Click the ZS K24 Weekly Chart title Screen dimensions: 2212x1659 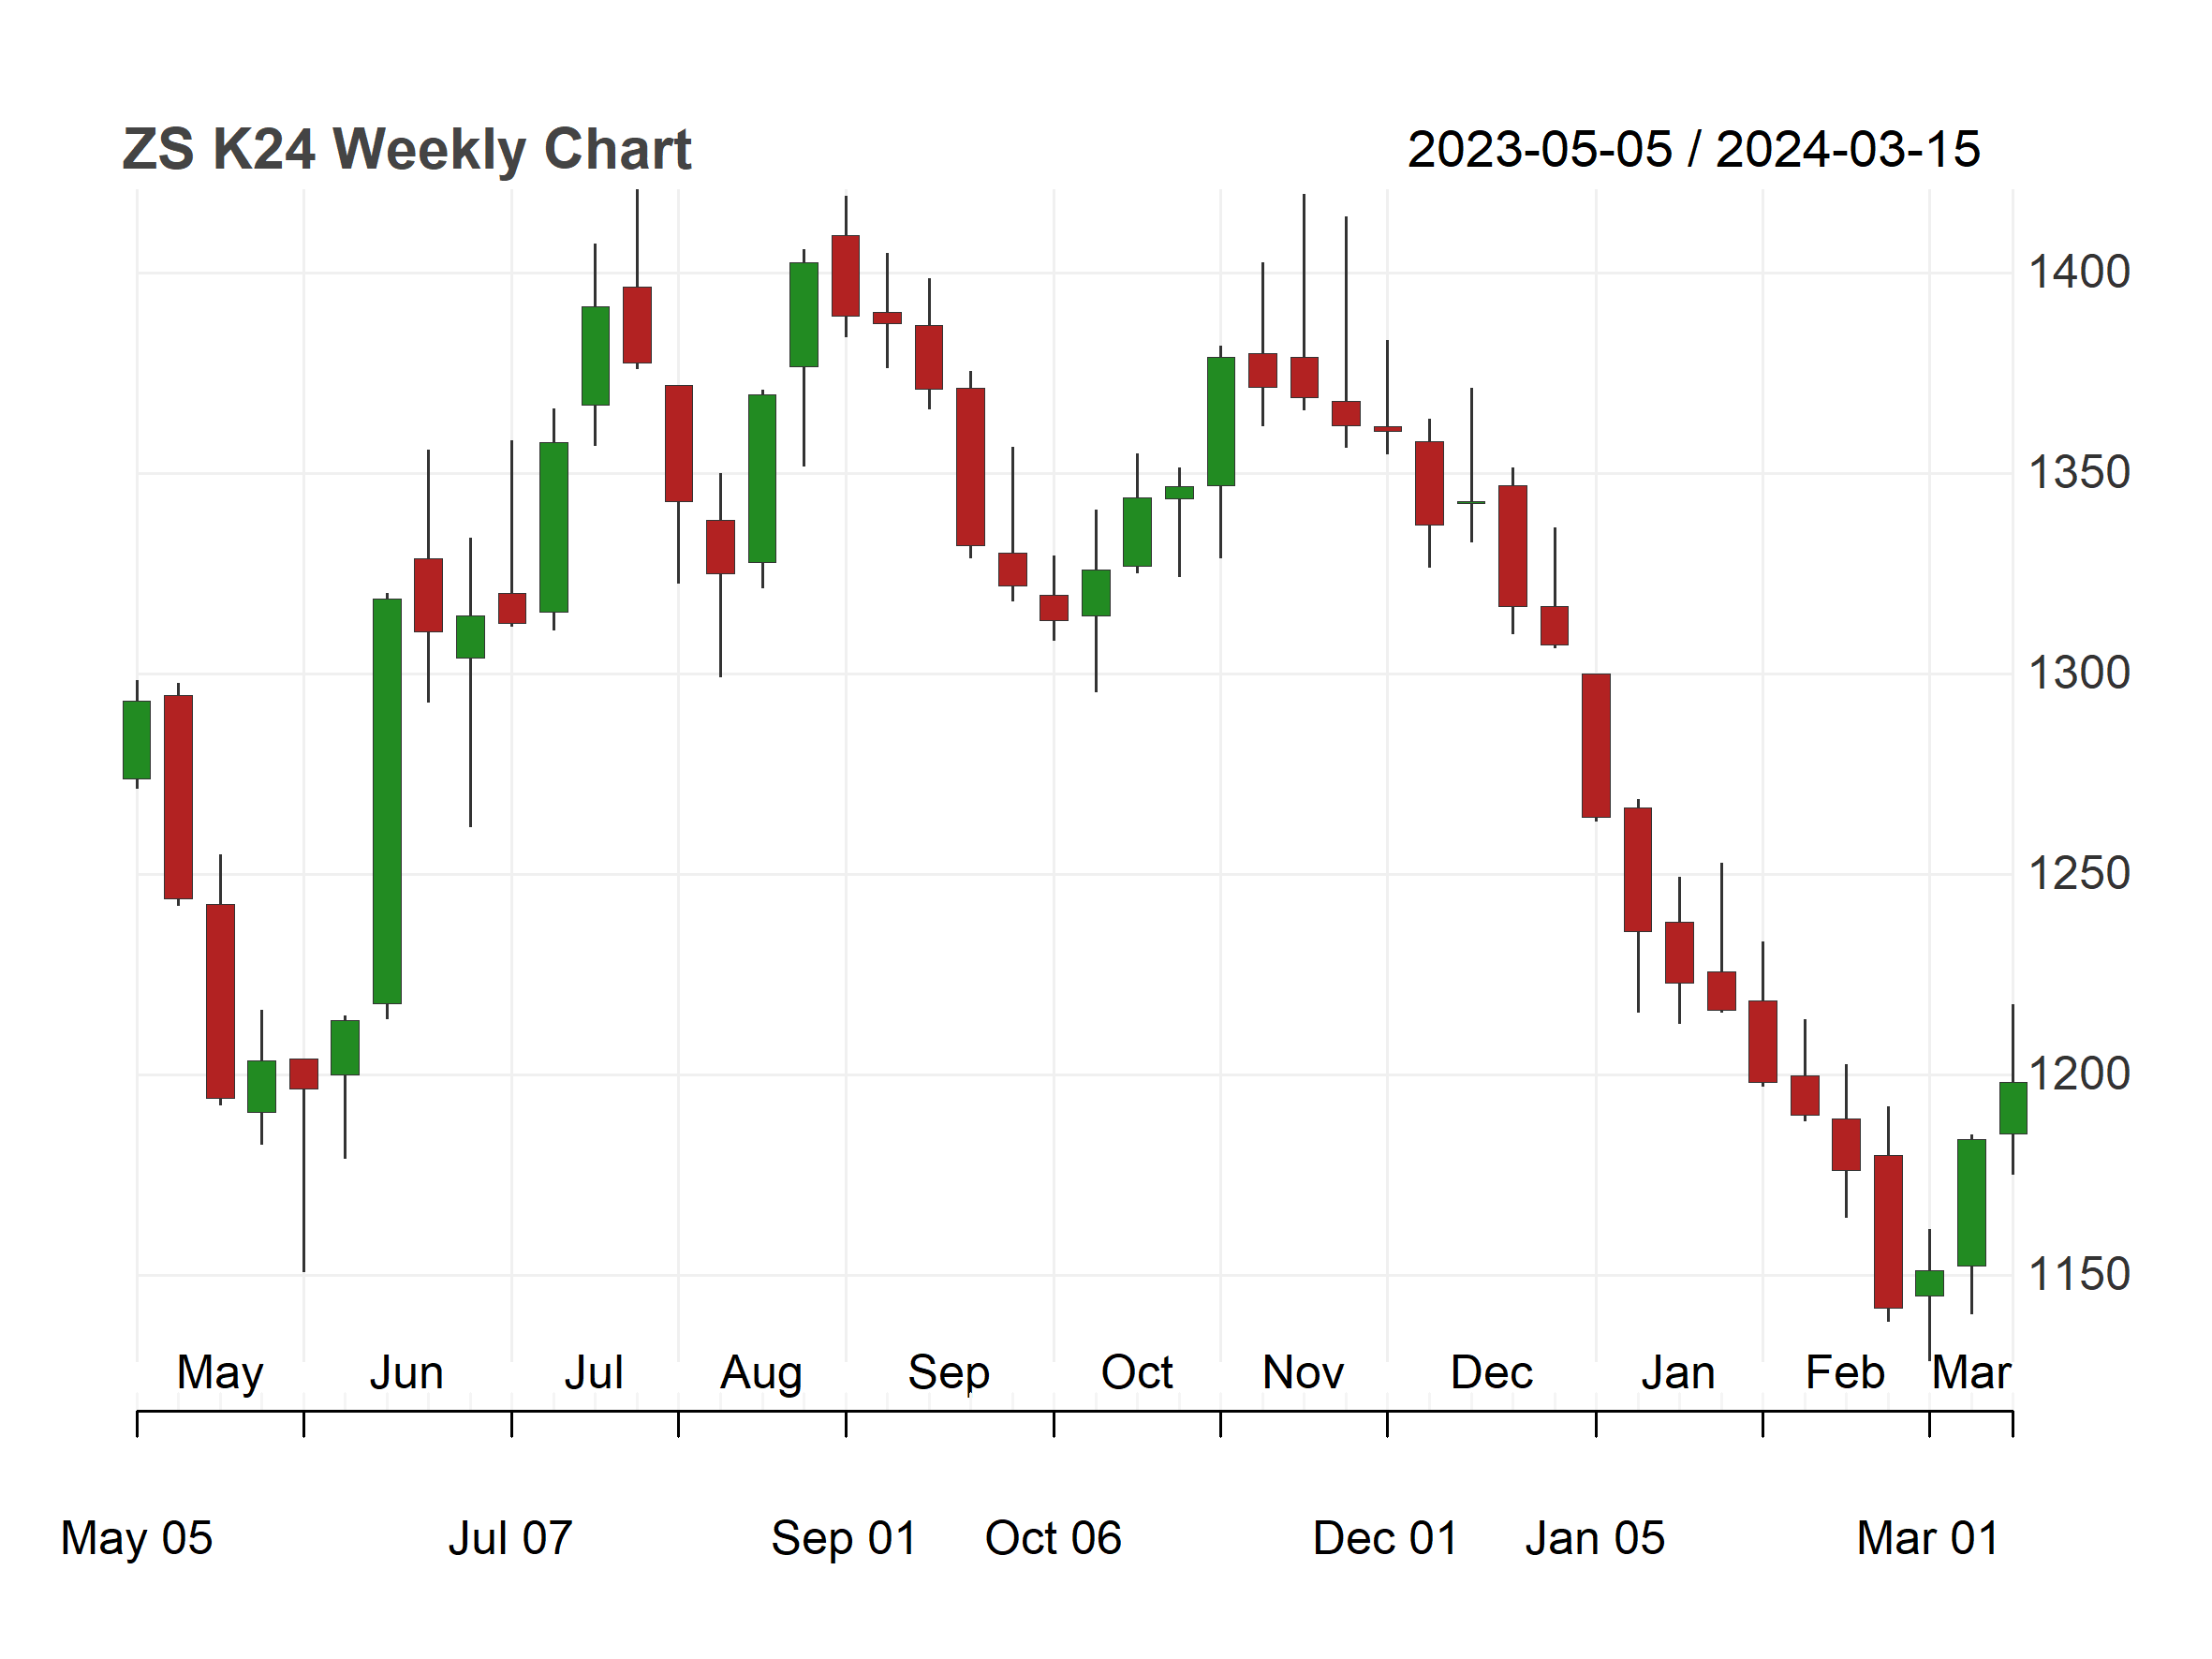pos(406,150)
